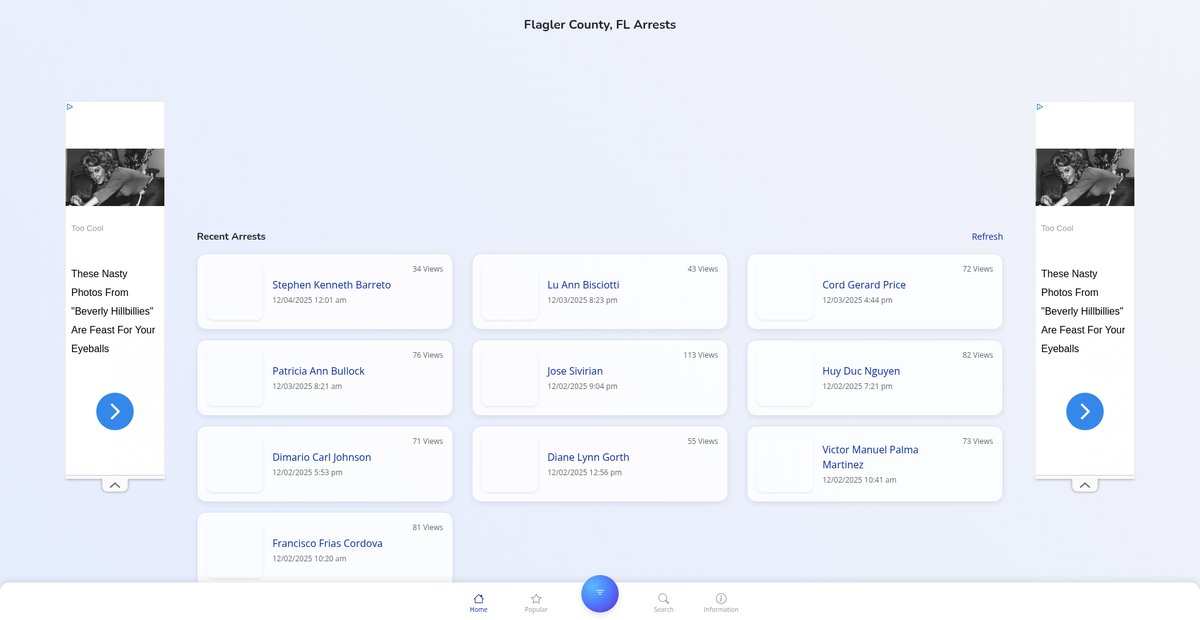
Task: Collapse the right ad with chevron
Action: (1085, 485)
